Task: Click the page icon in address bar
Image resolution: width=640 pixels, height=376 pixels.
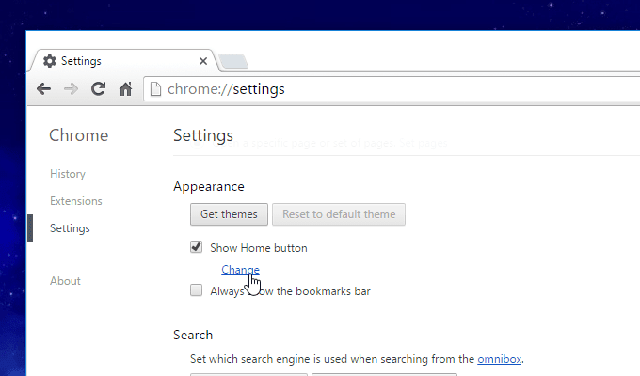Action: (156, 89)
